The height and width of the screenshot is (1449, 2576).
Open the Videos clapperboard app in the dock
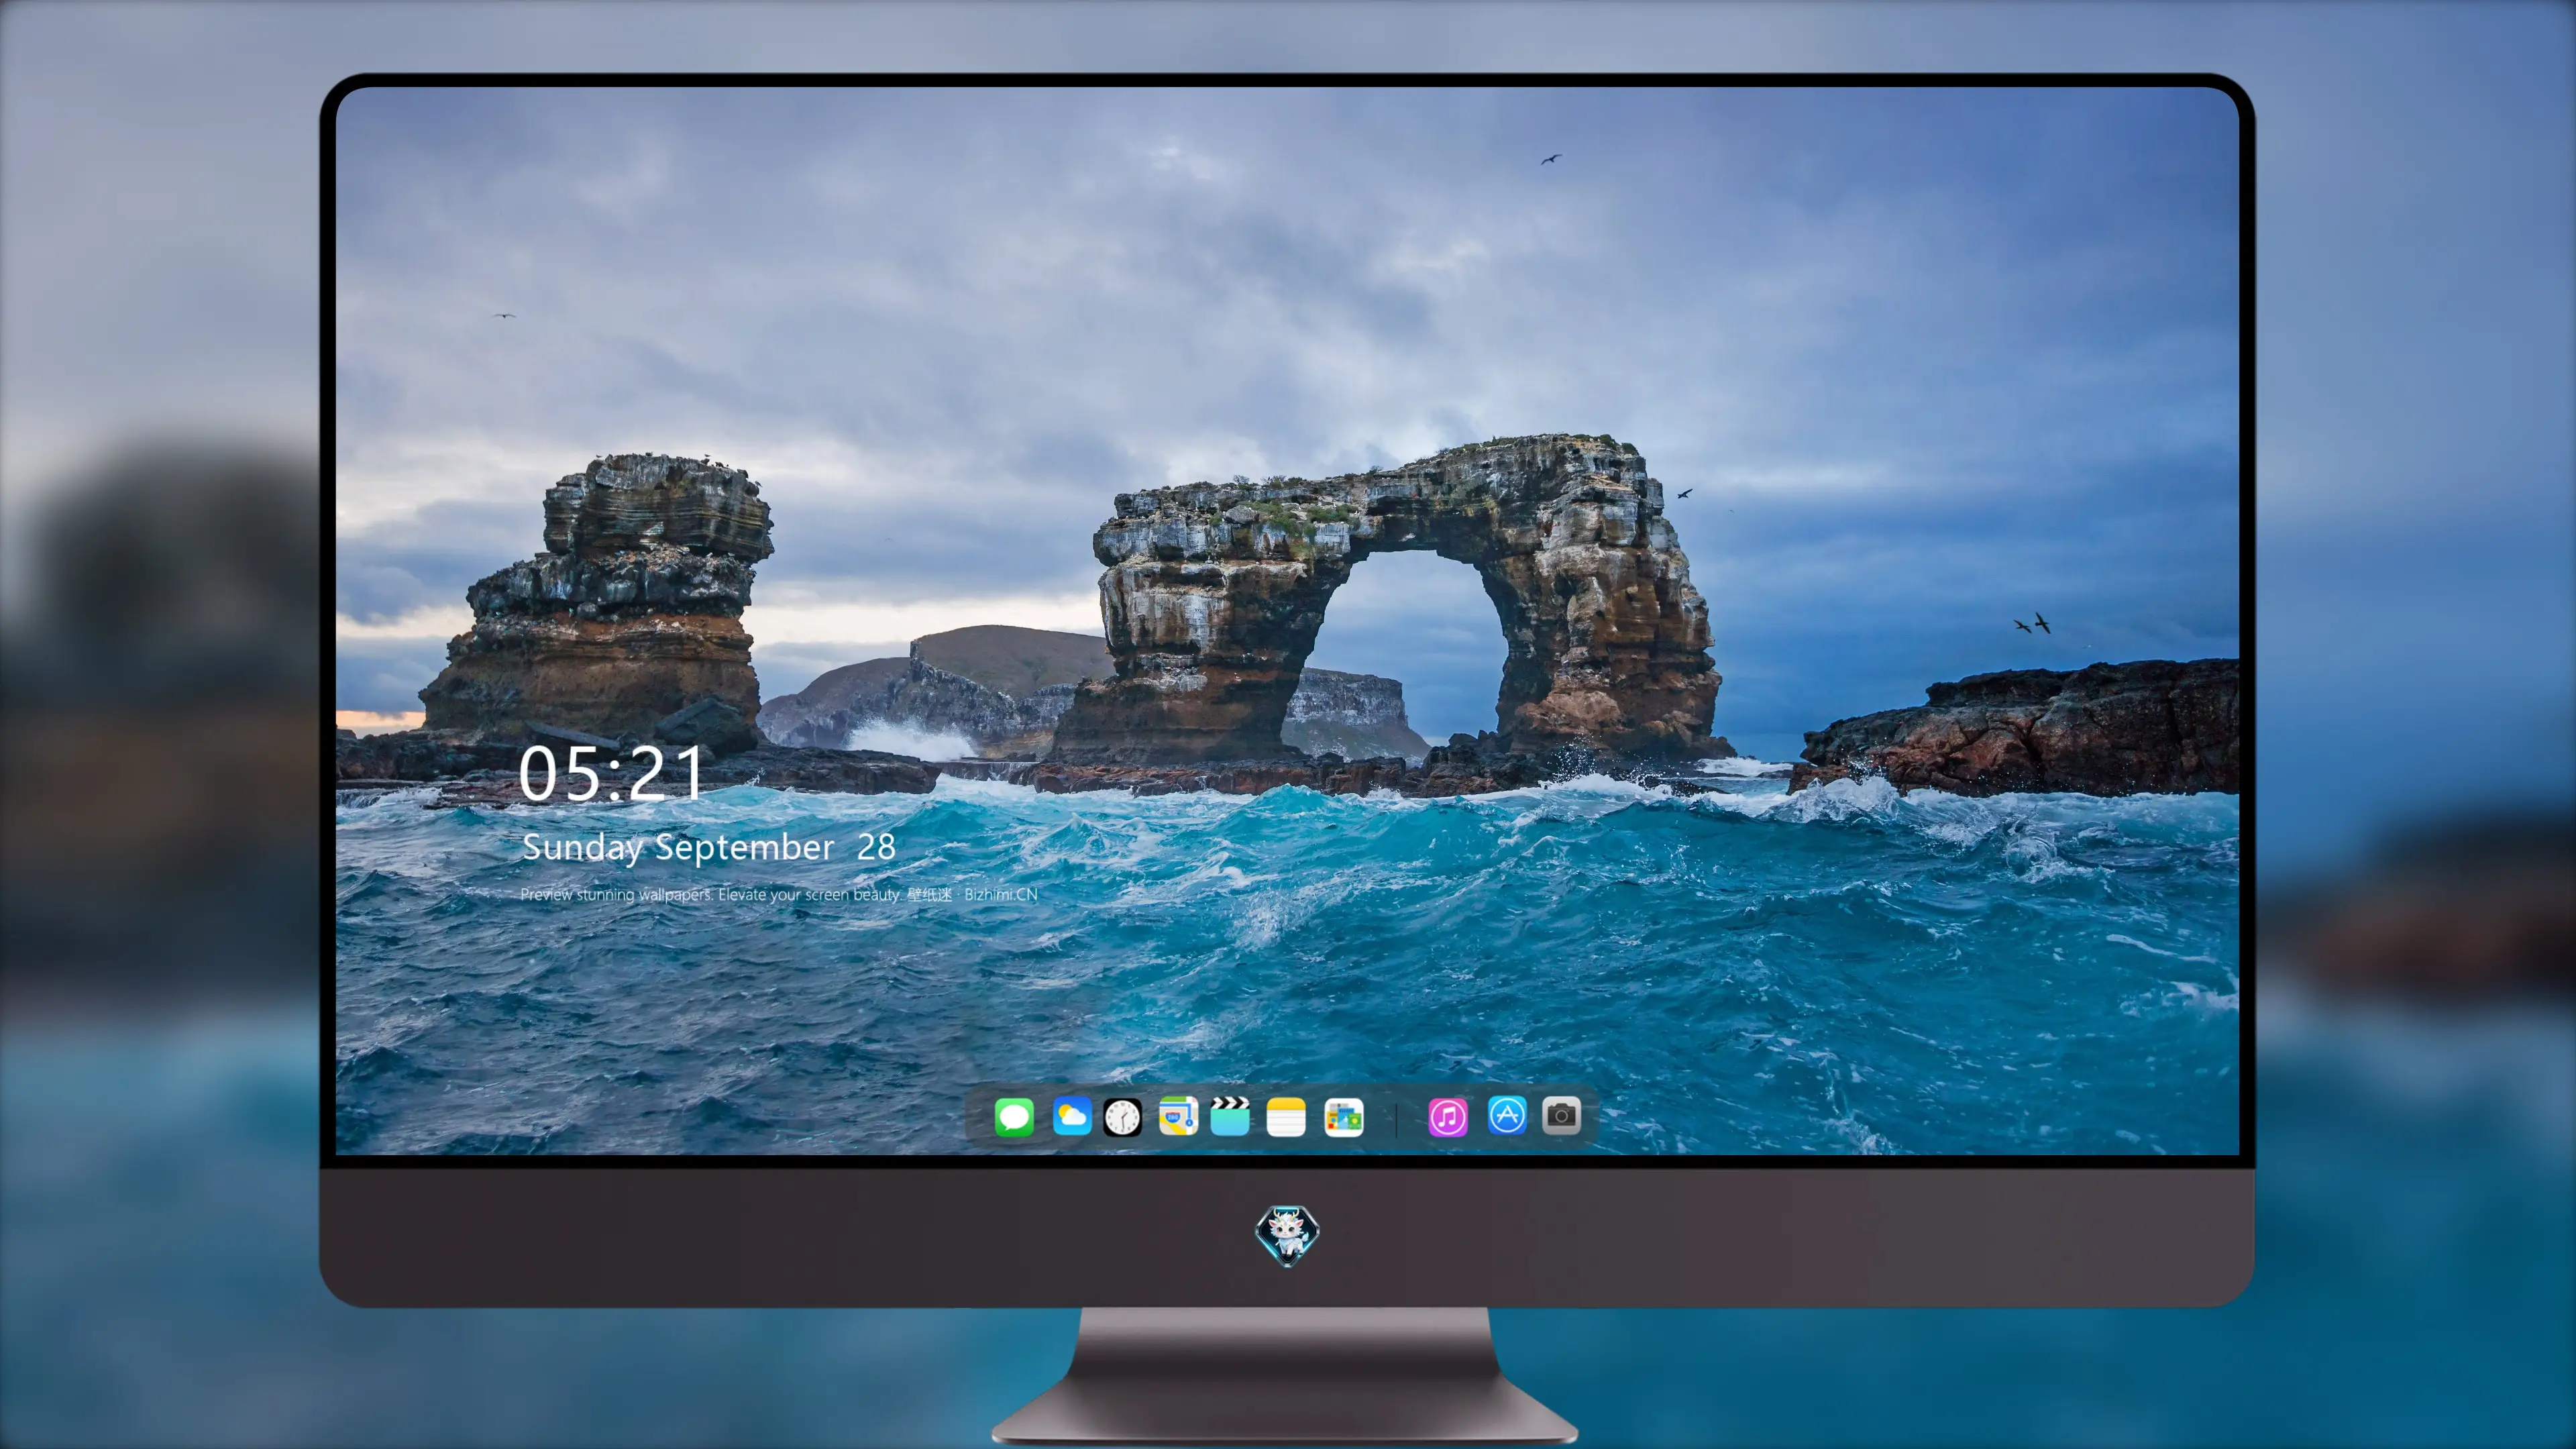click(x=1230, y=1116)
